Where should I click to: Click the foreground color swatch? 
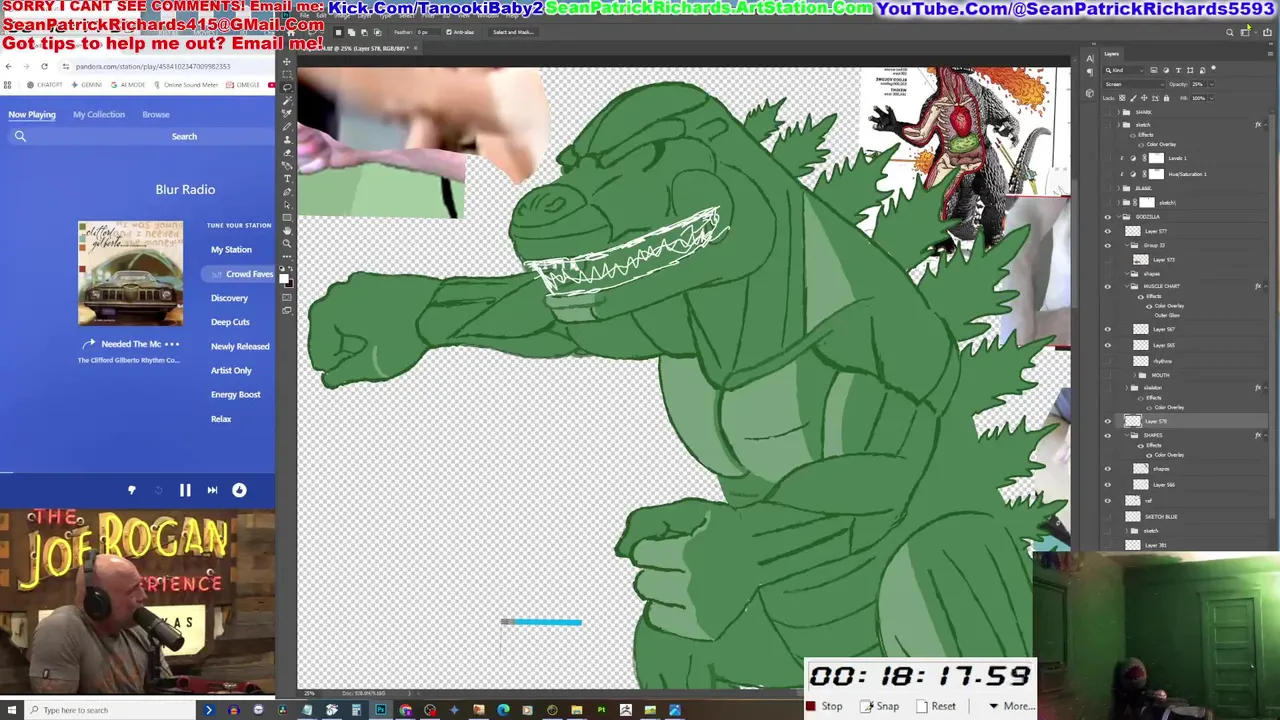pyautogui.click(x=284, y=278)
